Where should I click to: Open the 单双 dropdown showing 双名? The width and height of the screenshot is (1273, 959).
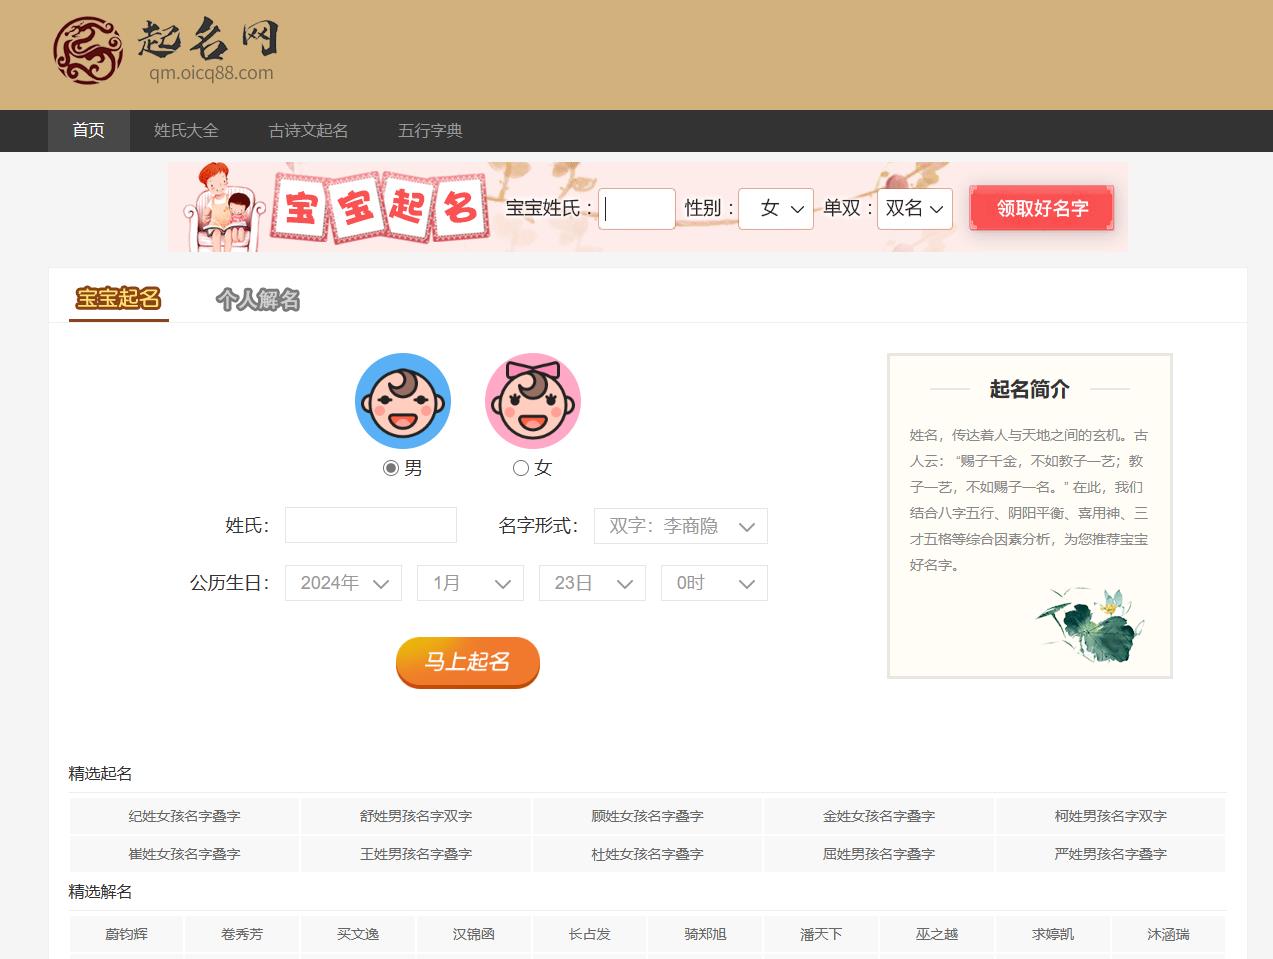pos(914,209)
